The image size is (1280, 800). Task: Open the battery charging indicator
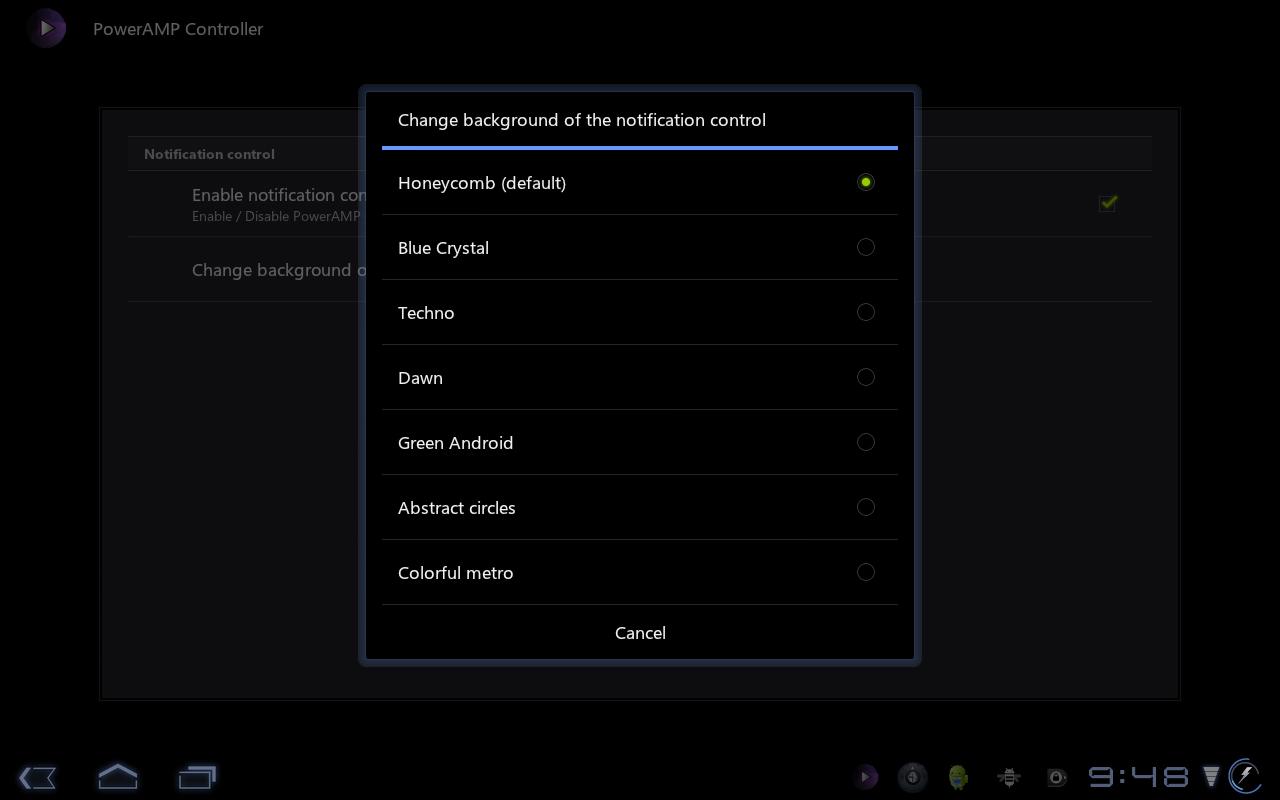pos(1245,776)
